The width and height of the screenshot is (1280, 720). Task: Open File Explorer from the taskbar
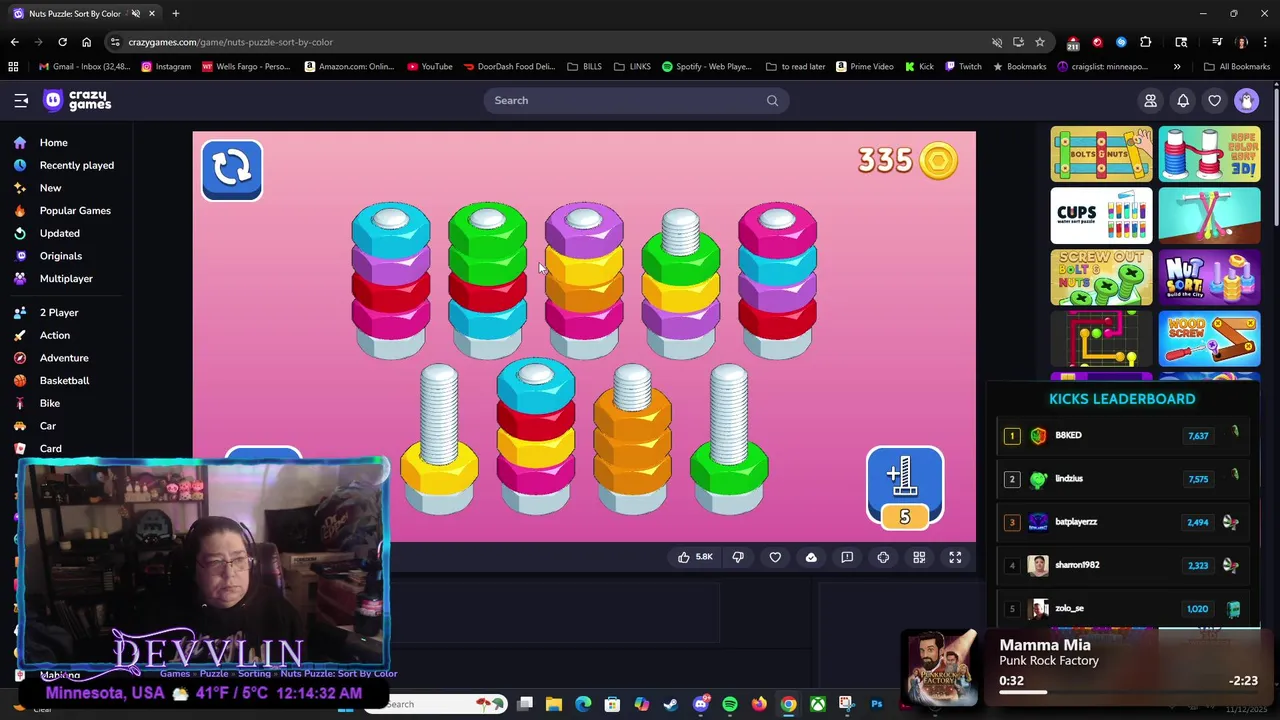tap(554, 704)
